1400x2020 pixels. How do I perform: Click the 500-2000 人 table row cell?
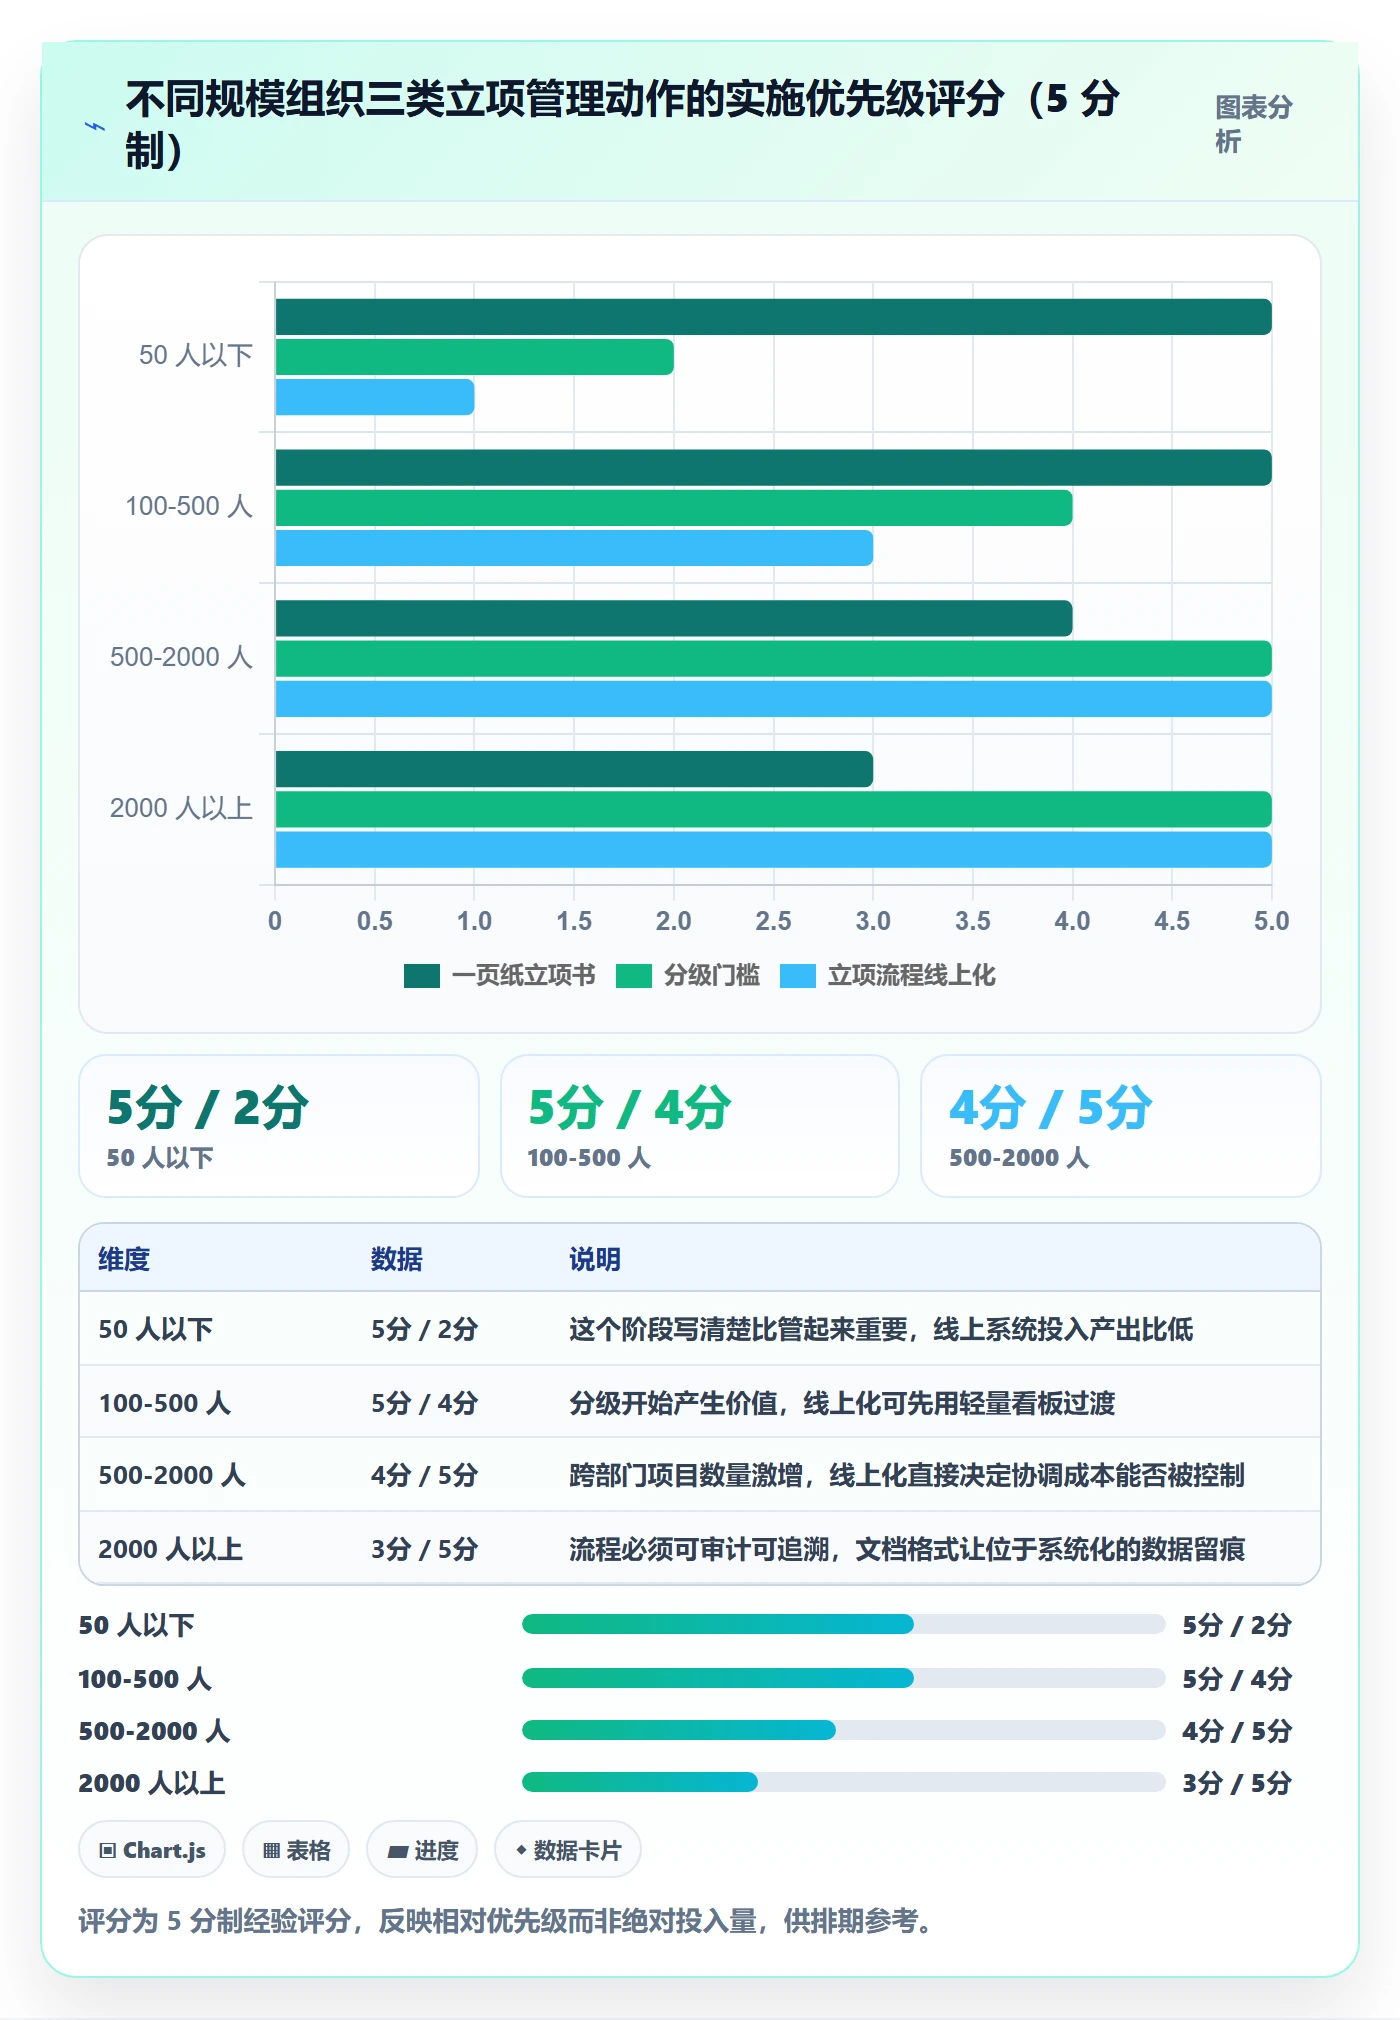172,1475
